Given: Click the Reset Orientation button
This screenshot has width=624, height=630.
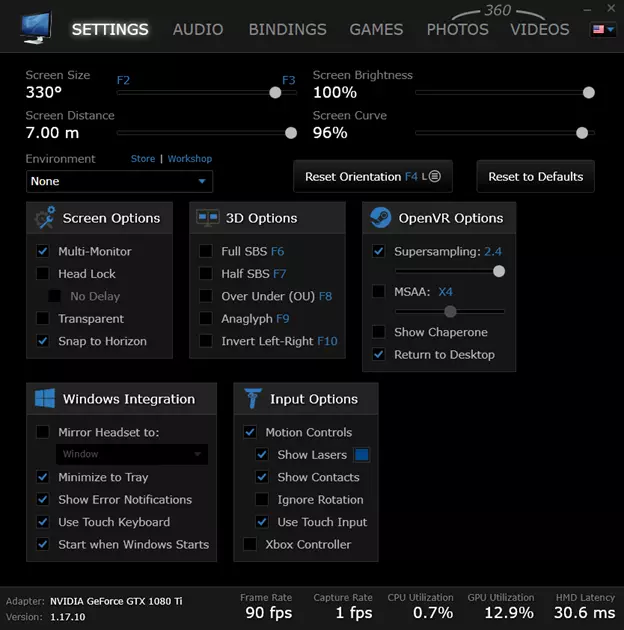Looking at the screenshot, I should point(373,176).
